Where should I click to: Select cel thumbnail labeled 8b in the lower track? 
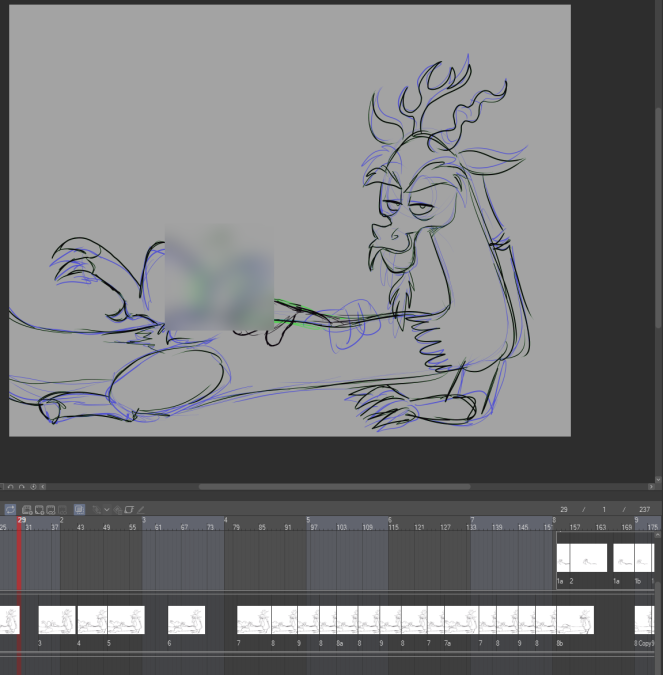tap(575, 620)
